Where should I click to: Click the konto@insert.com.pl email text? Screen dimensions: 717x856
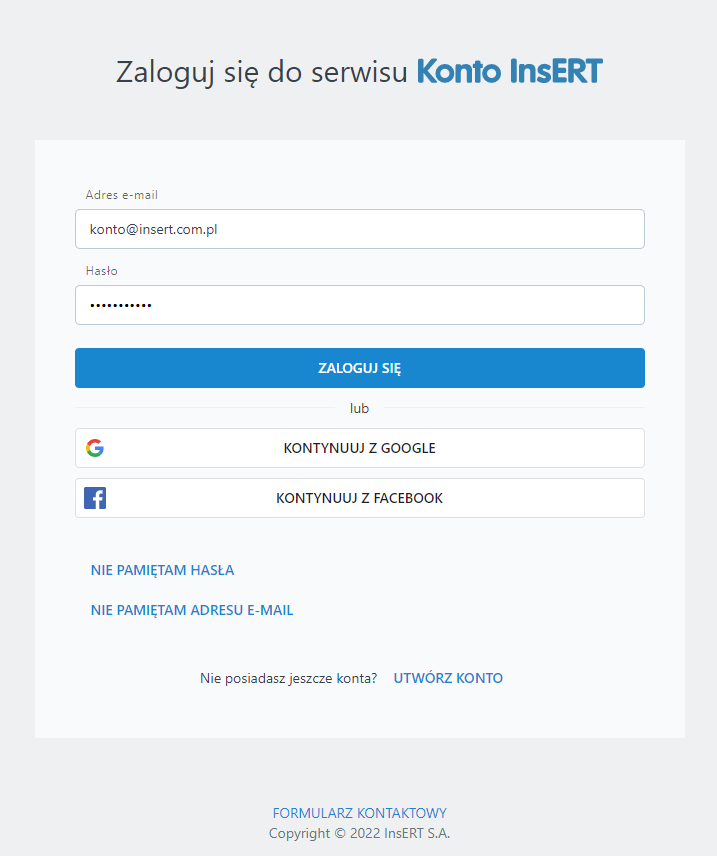pos(154,229)
